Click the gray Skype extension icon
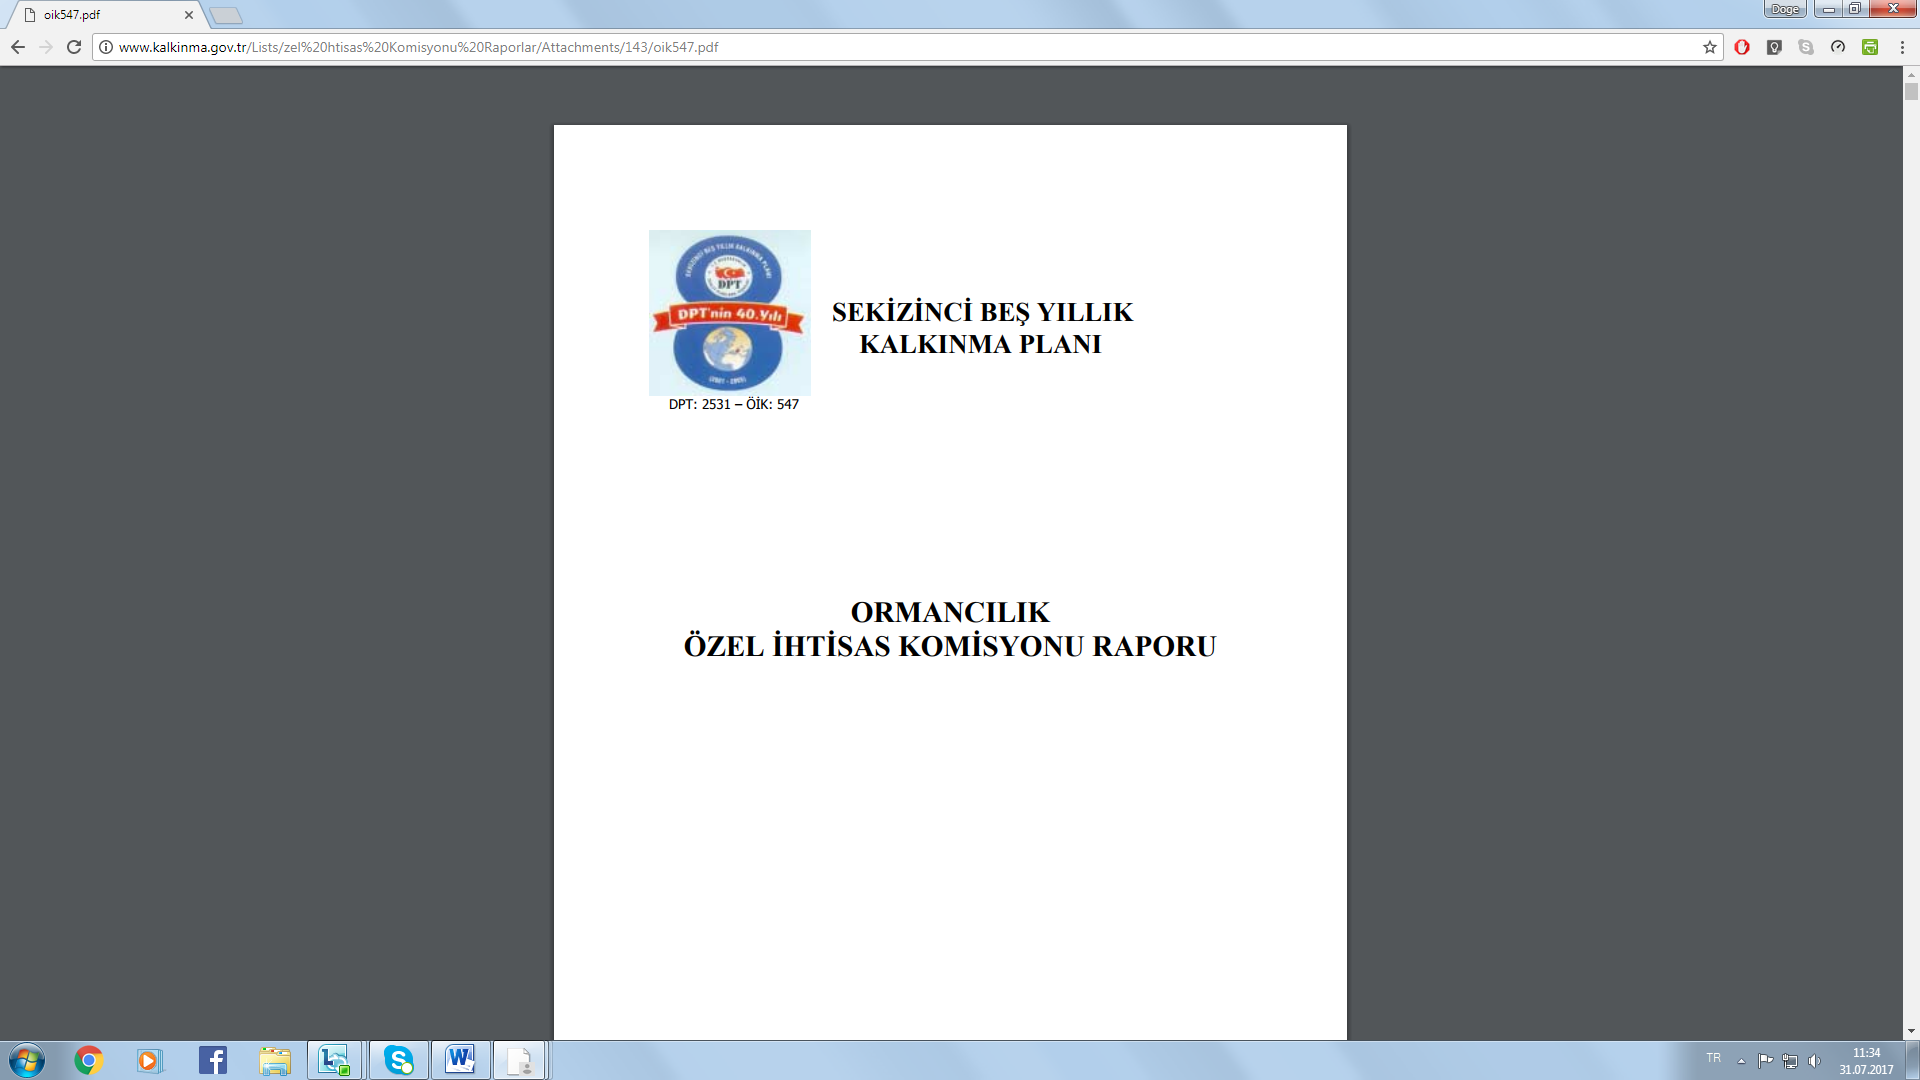 pos(1806,47)
